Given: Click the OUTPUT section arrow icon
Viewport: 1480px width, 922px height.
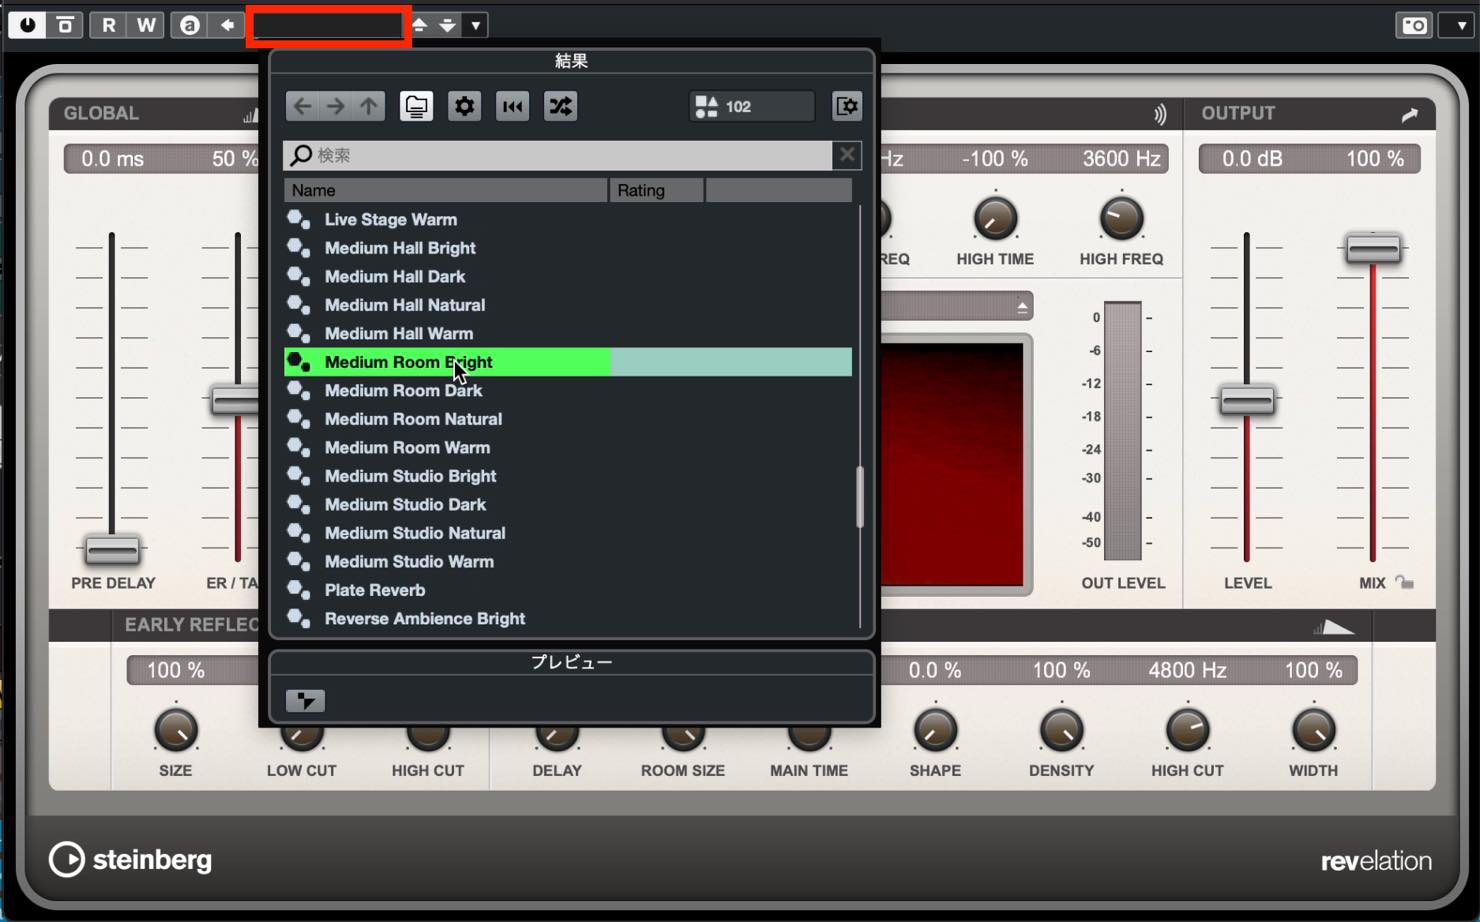Looking at the screenshot, I should 1409,114.
